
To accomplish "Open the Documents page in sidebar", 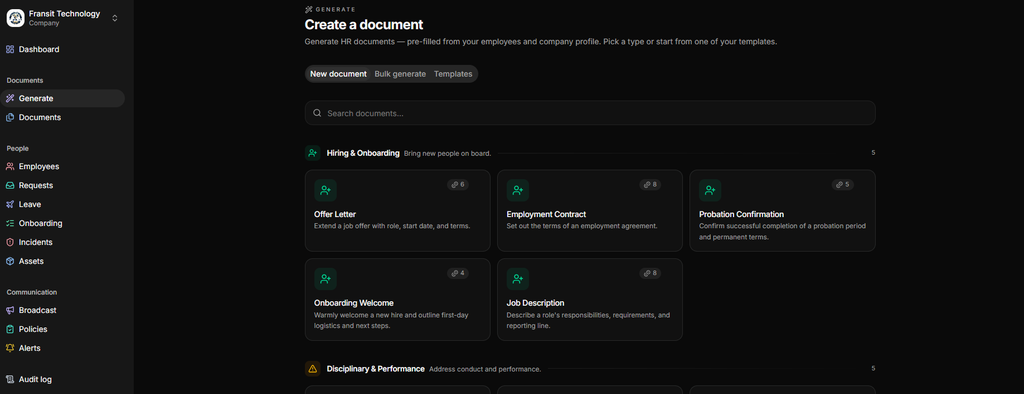I will coord(40,118).
